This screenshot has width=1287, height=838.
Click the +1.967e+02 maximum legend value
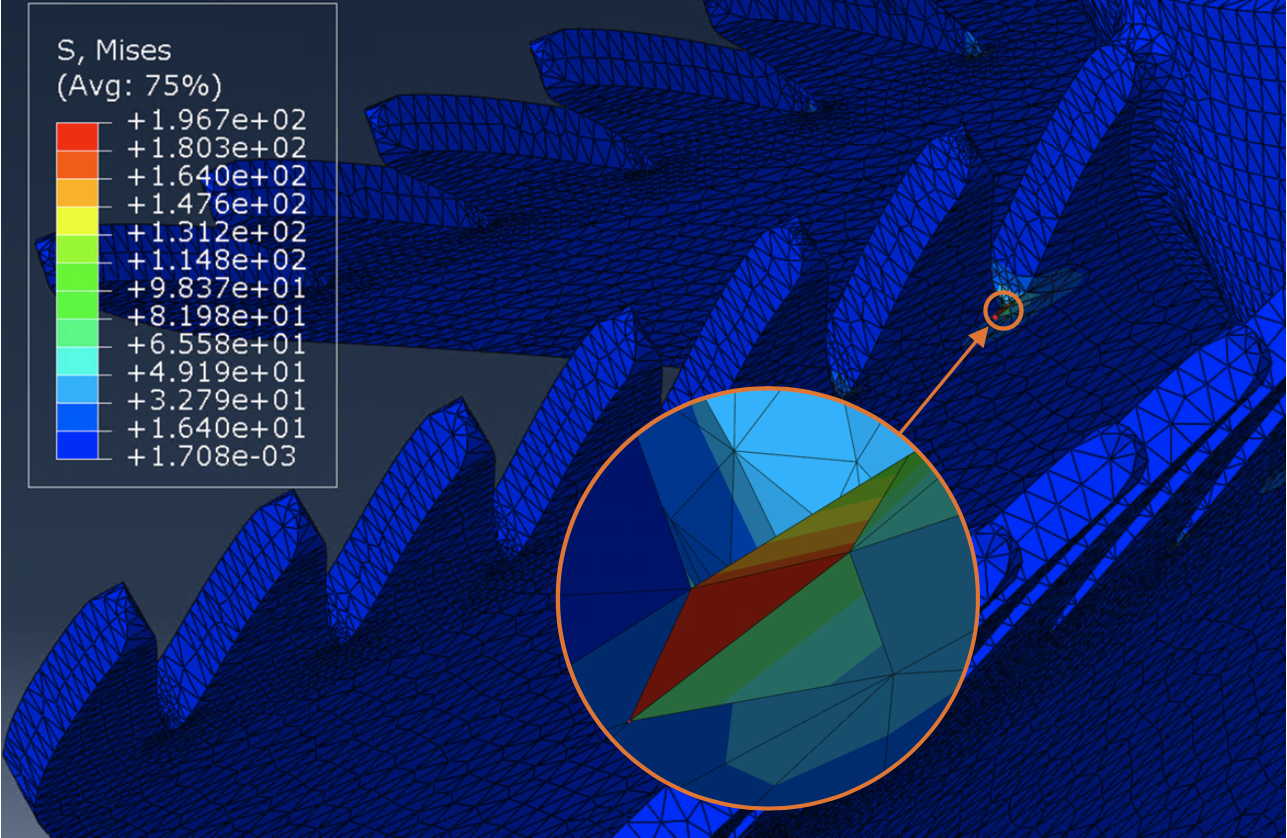point(218,121)
